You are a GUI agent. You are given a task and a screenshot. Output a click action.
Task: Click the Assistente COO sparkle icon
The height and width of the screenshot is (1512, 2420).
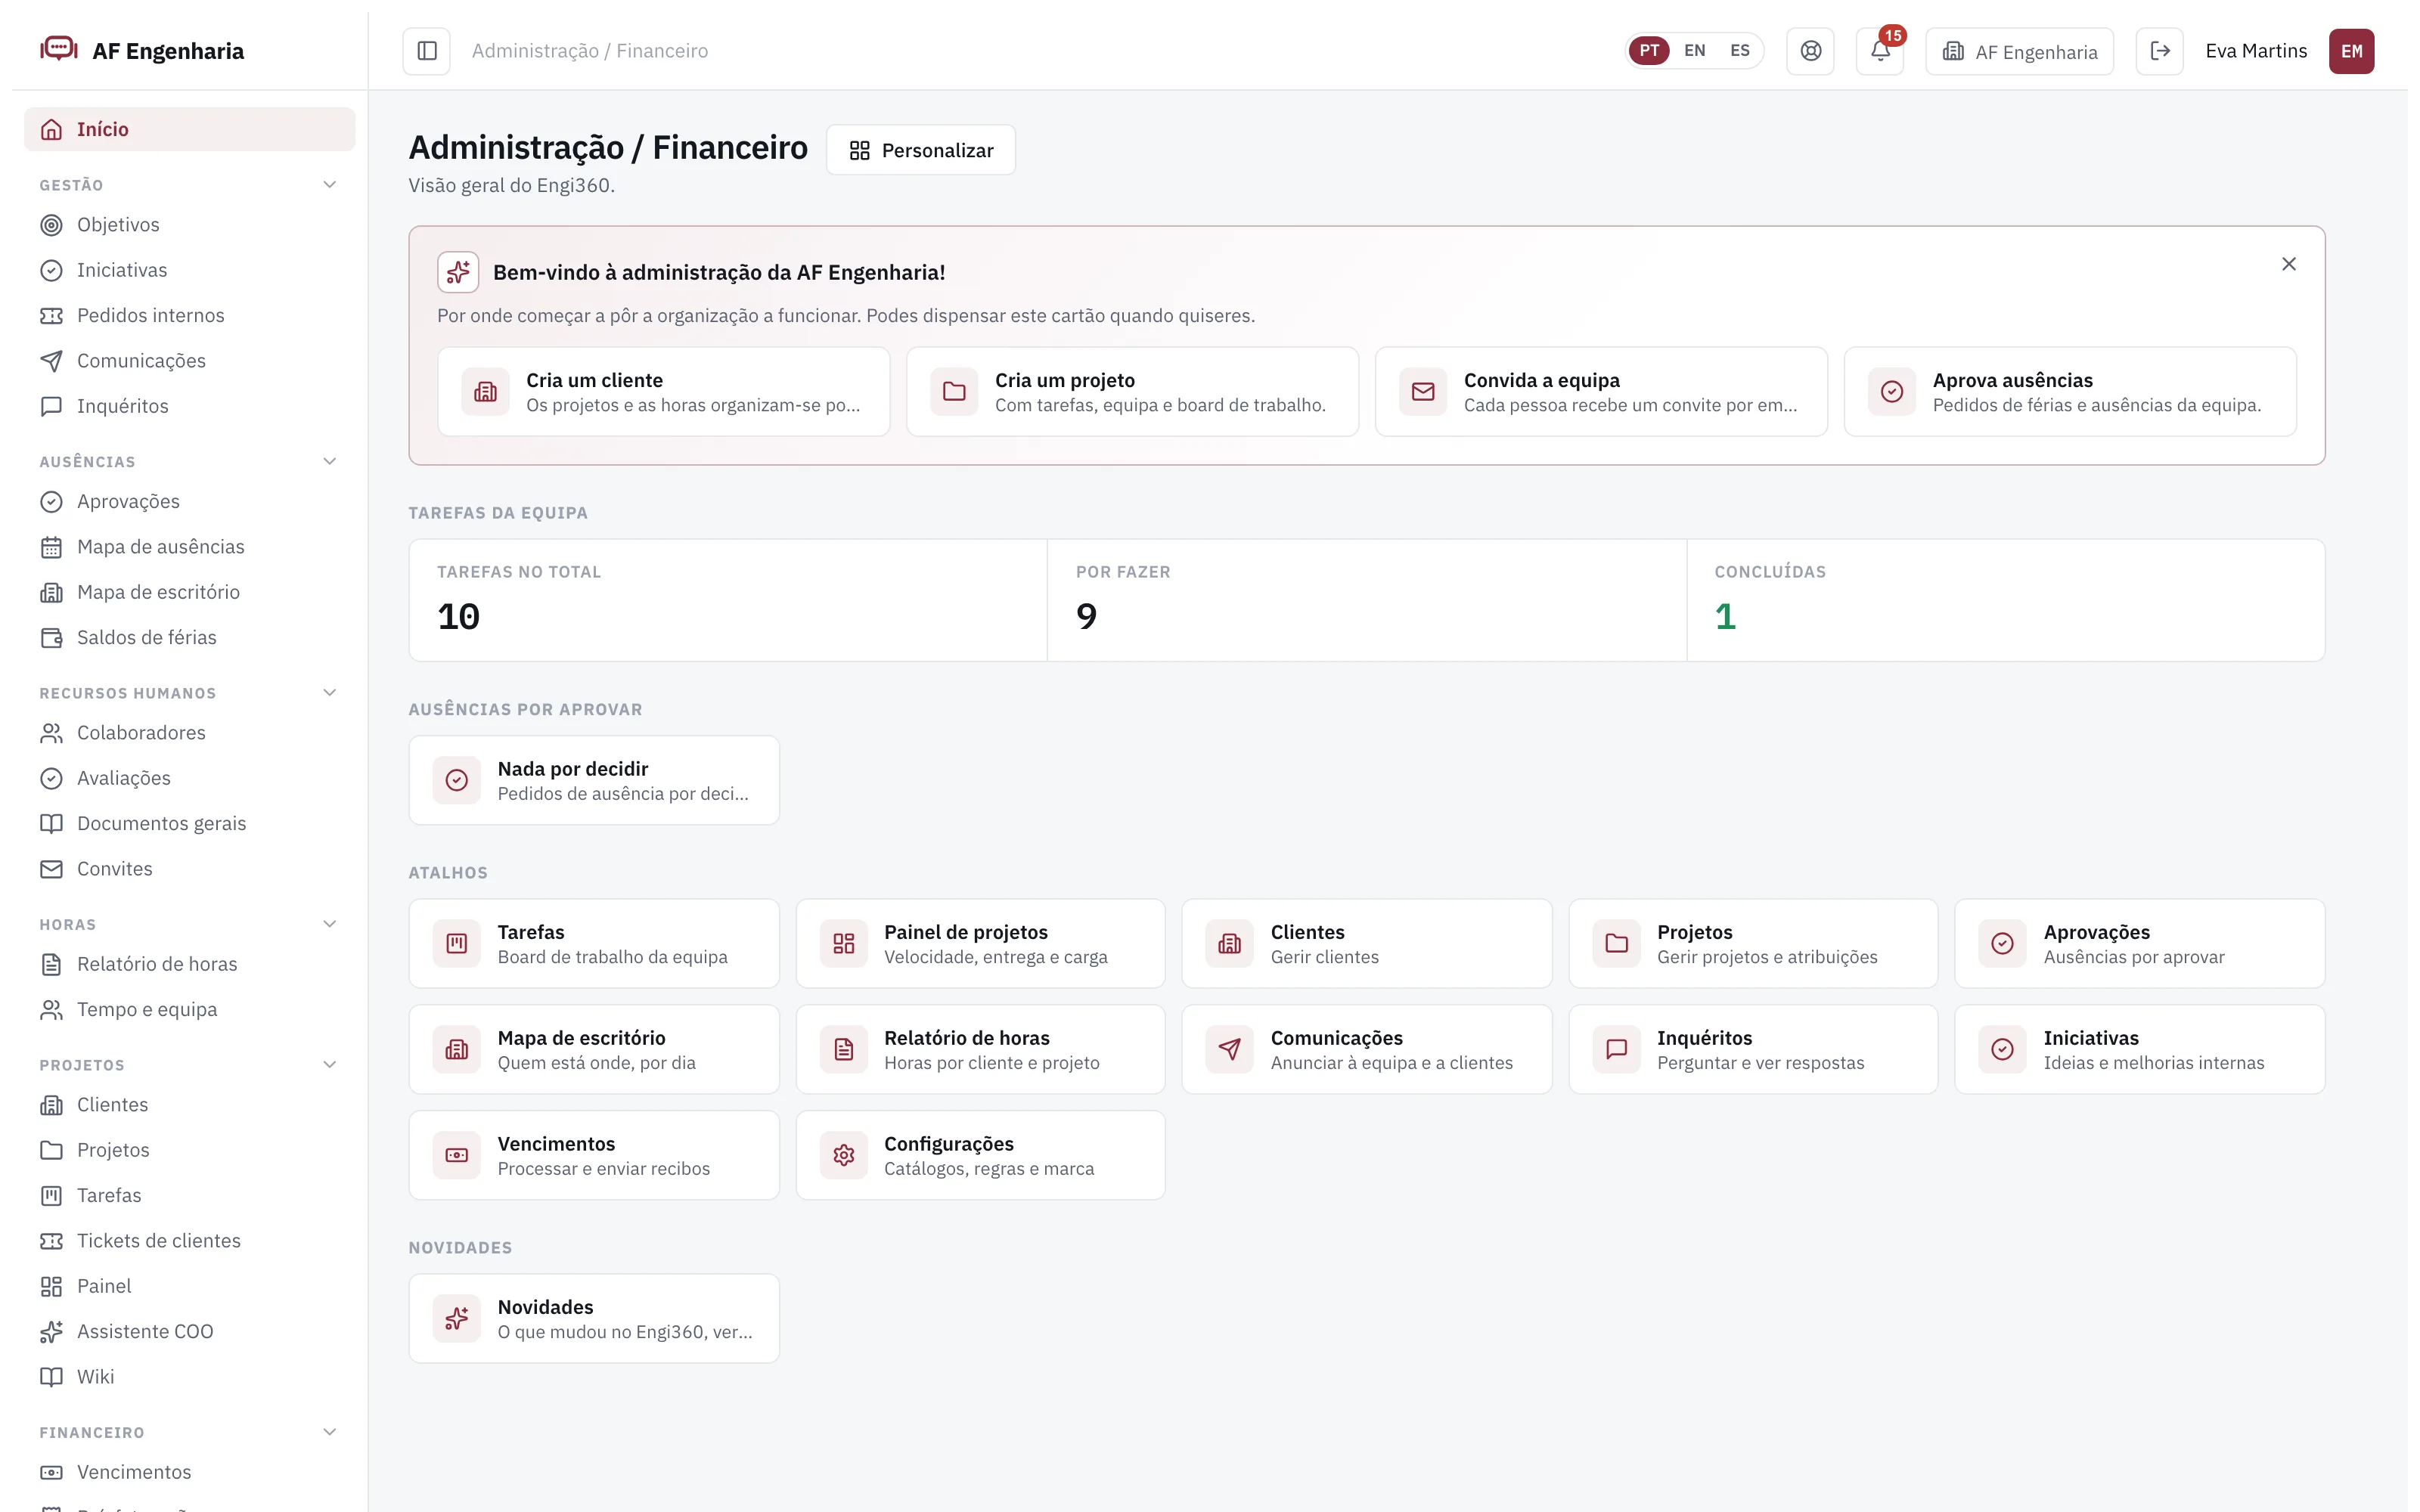52,1331
